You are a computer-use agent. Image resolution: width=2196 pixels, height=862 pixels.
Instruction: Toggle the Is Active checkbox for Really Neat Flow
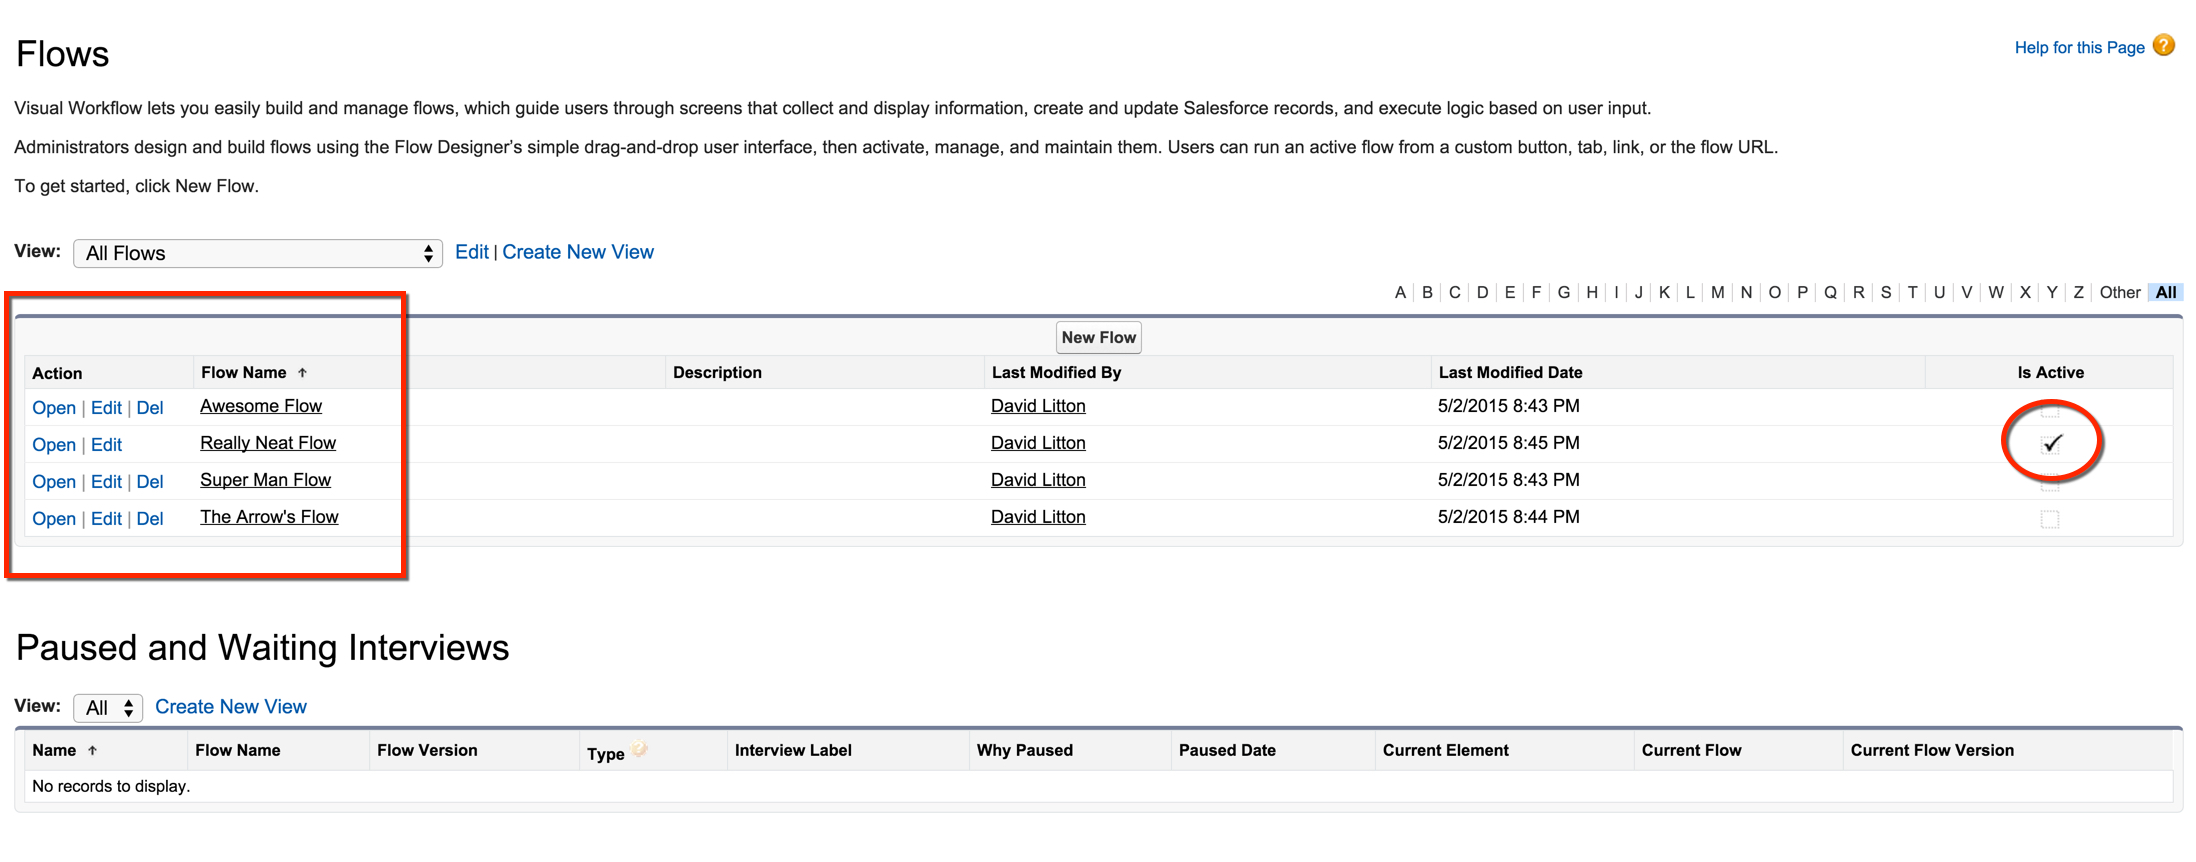[2051, 444]
